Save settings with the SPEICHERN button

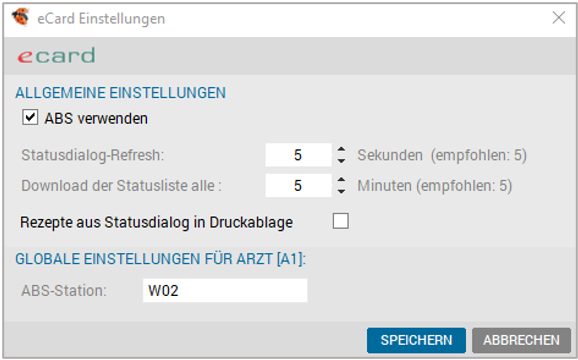click(x=416, y=340)
